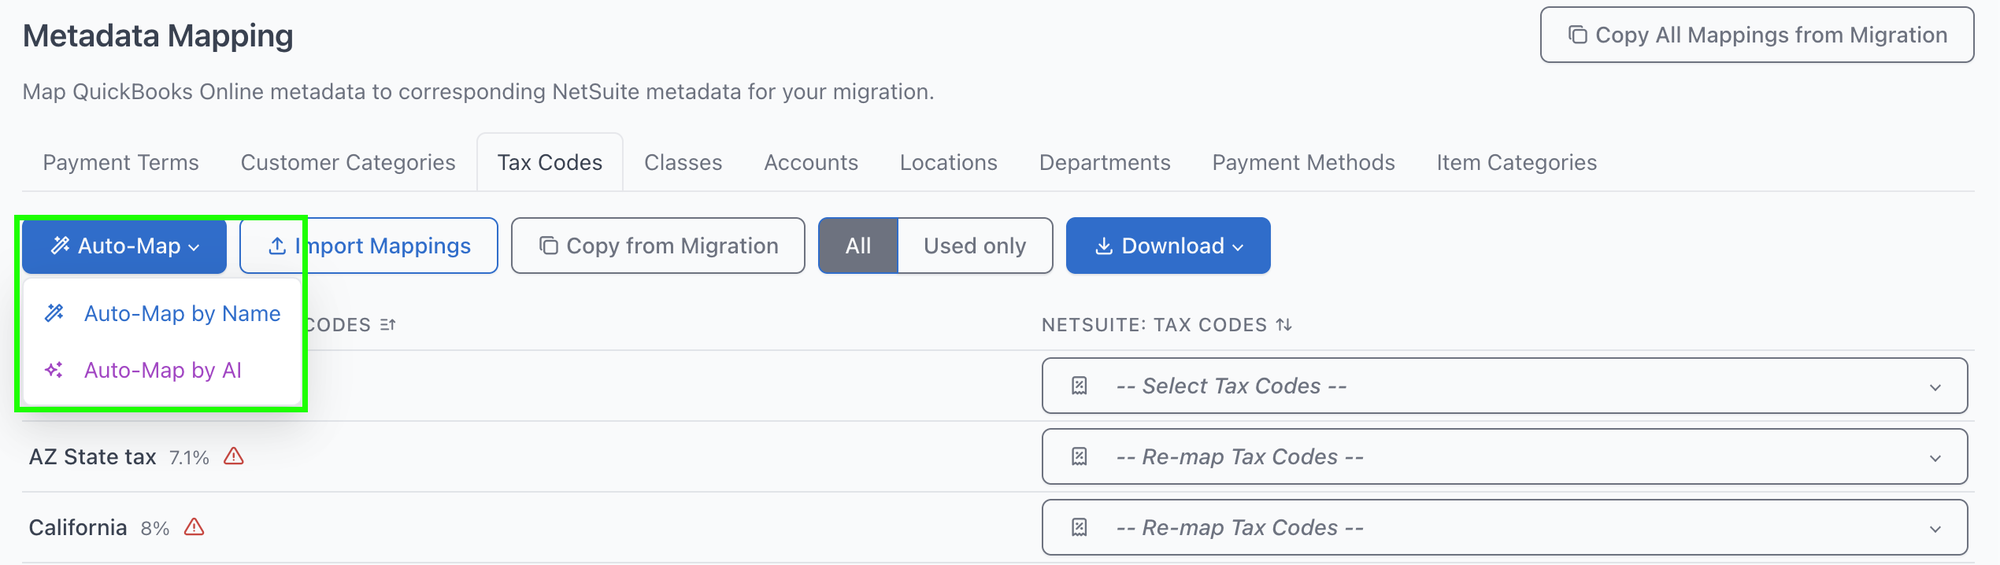Image resolution: width=2000 pixels, height=565 pixels.
Task: Click the copy icon on Copy from Migration
Action: [548, 246]
